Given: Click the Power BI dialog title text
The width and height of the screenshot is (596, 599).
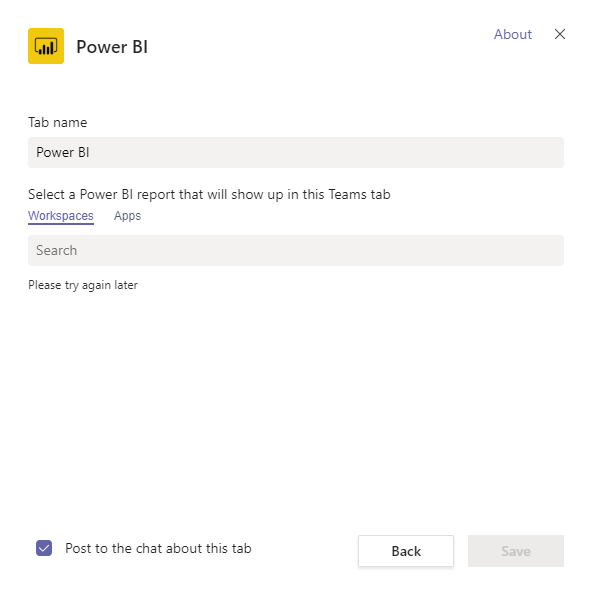Looking at the screenshot, I should (112, 47).
